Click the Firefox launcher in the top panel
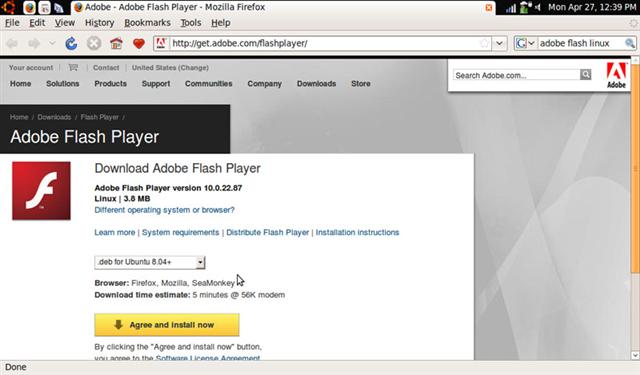 click(29, 7)
